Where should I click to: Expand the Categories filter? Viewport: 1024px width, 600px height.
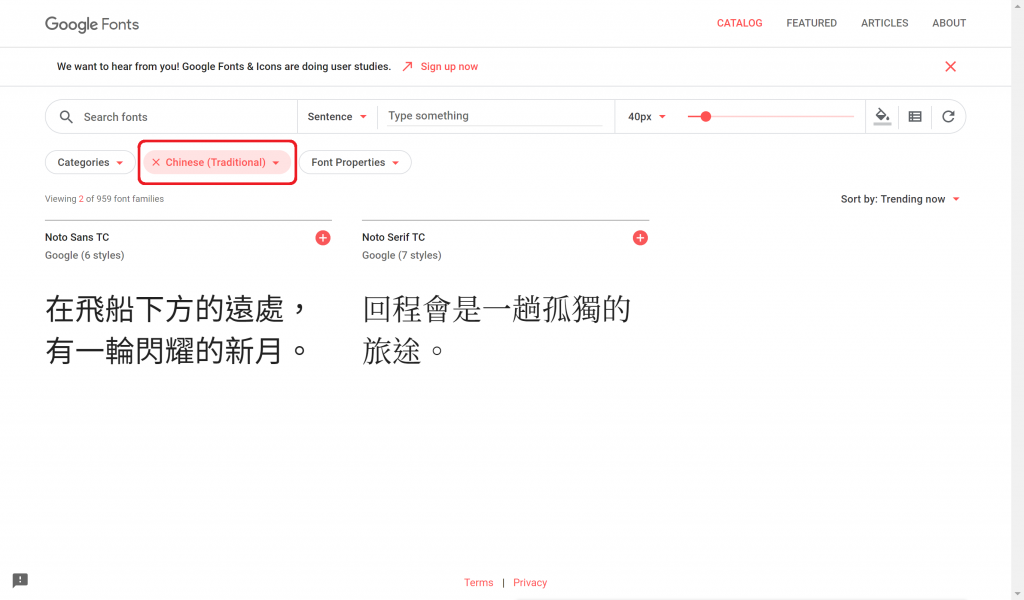(90, 162)
